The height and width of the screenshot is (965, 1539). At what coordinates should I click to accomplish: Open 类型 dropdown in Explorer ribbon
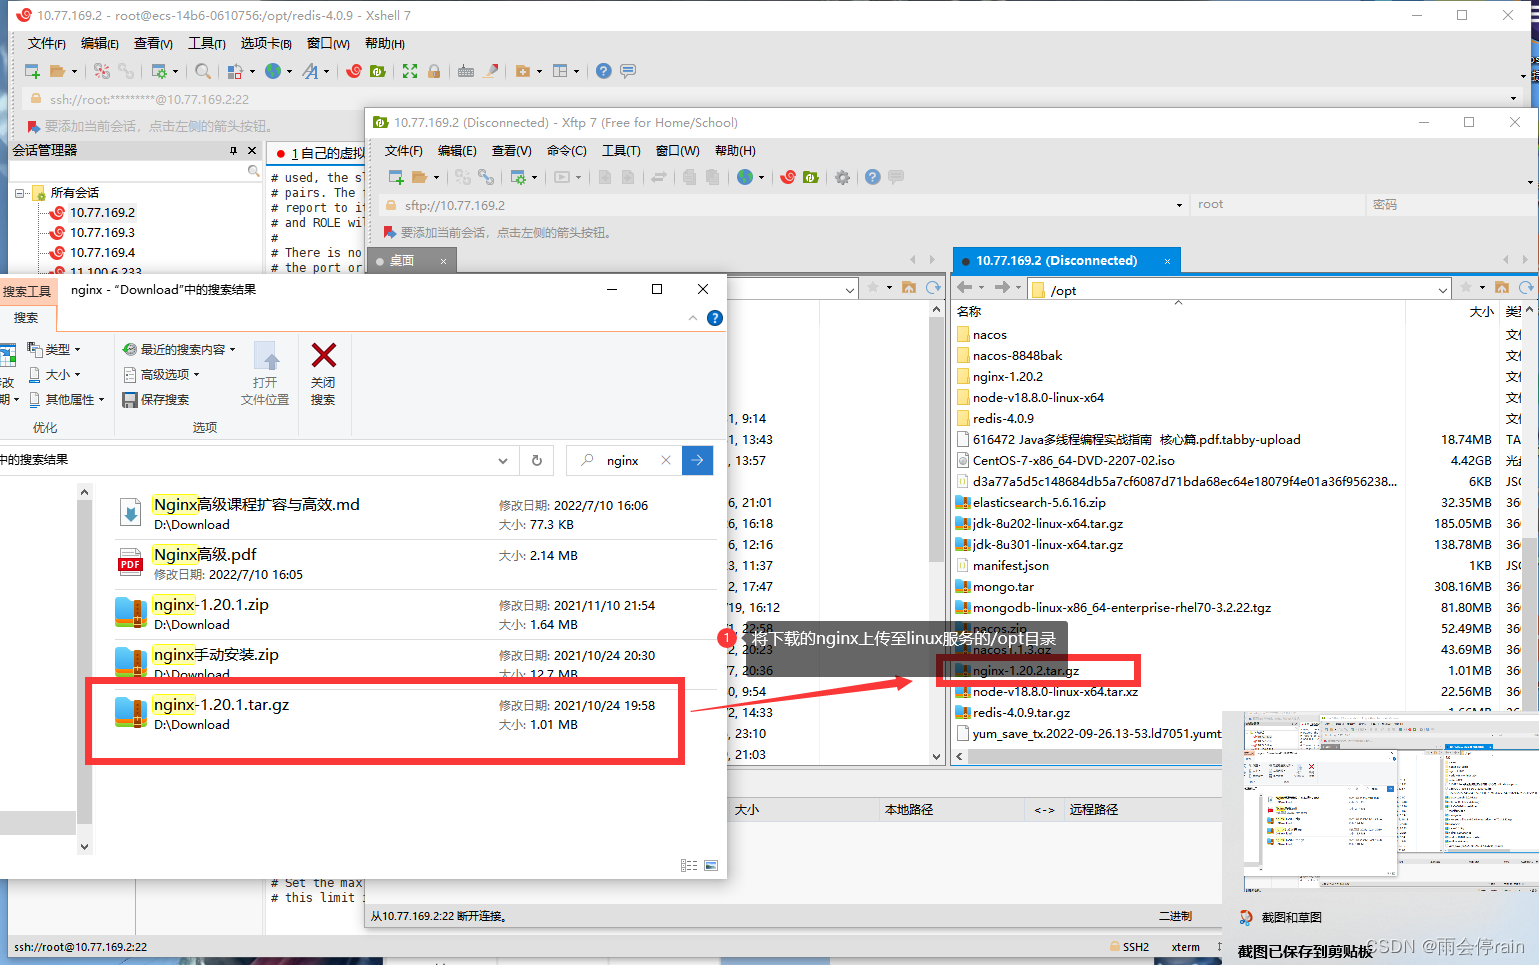[x=54, y=350]
